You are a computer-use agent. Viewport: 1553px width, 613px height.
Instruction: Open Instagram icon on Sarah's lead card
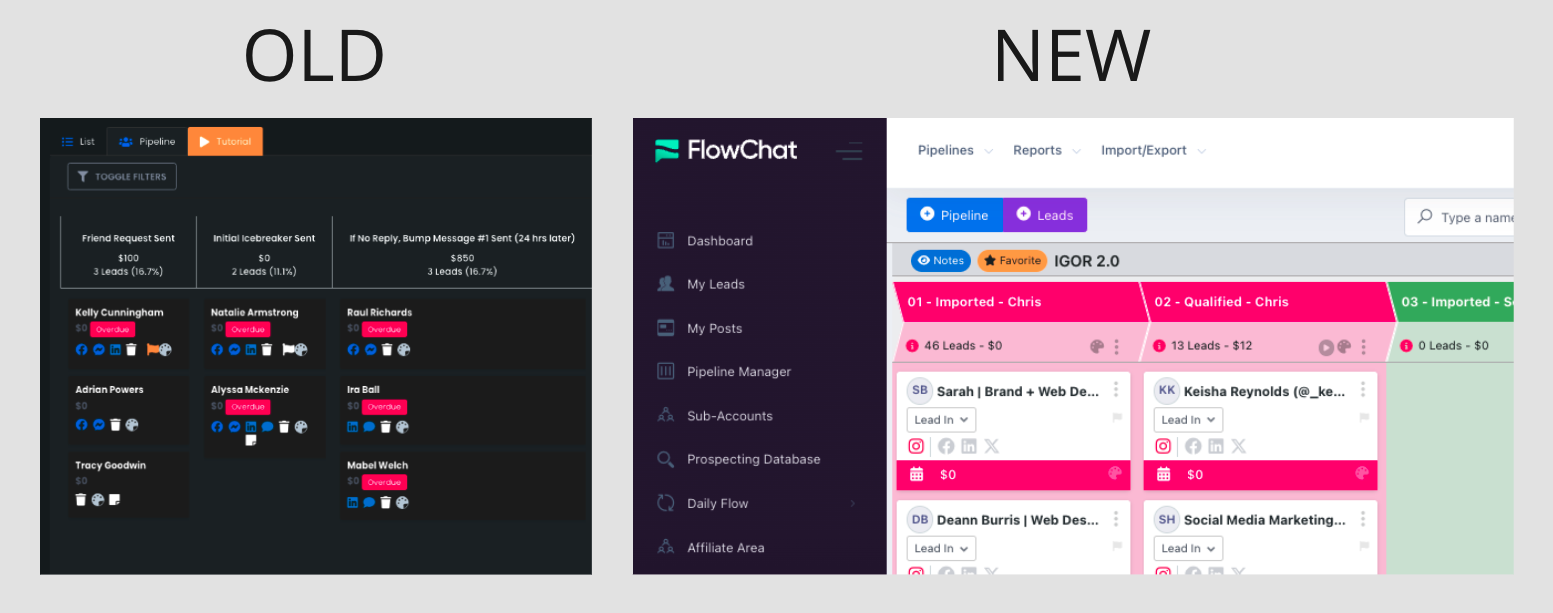(x=916, y=447)
